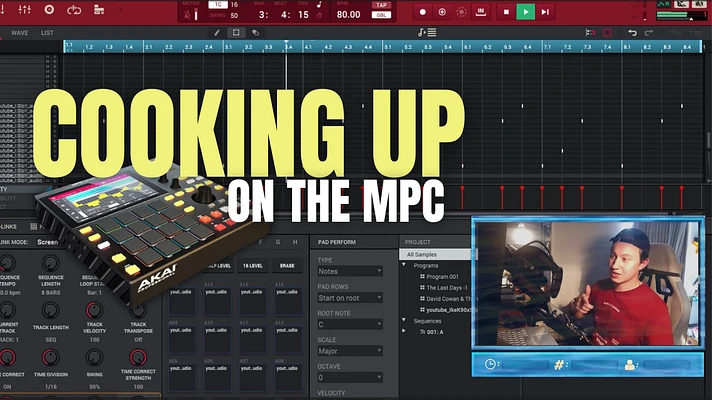The image size is (712, 400).
Task: Trigger pad A16
Action: [x=288, y=301]
